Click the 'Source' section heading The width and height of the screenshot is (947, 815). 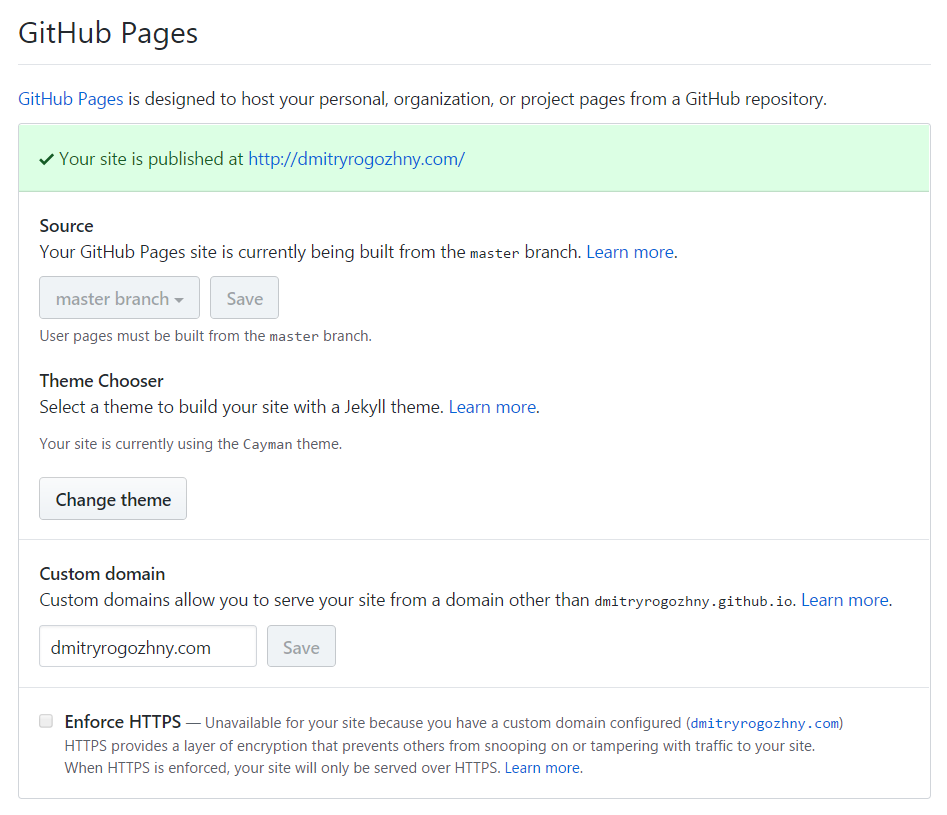(66, 226)
